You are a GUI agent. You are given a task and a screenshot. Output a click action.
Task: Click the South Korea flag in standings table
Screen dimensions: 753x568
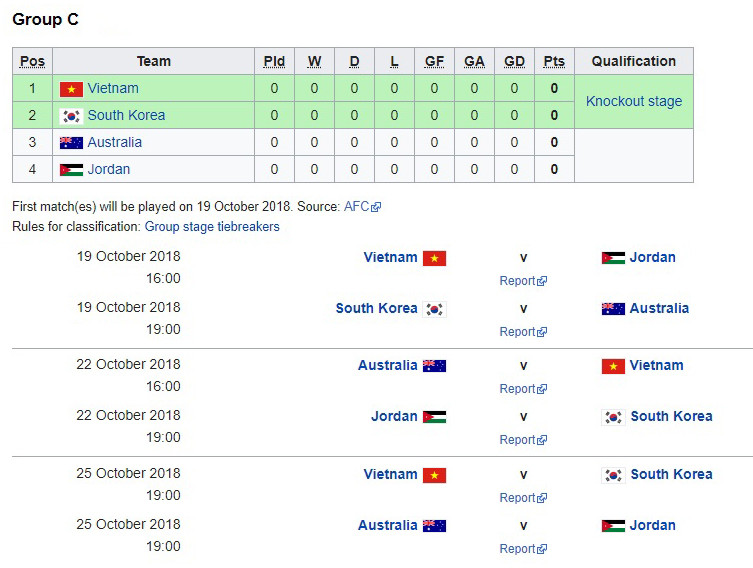click(x=71, y=115)
